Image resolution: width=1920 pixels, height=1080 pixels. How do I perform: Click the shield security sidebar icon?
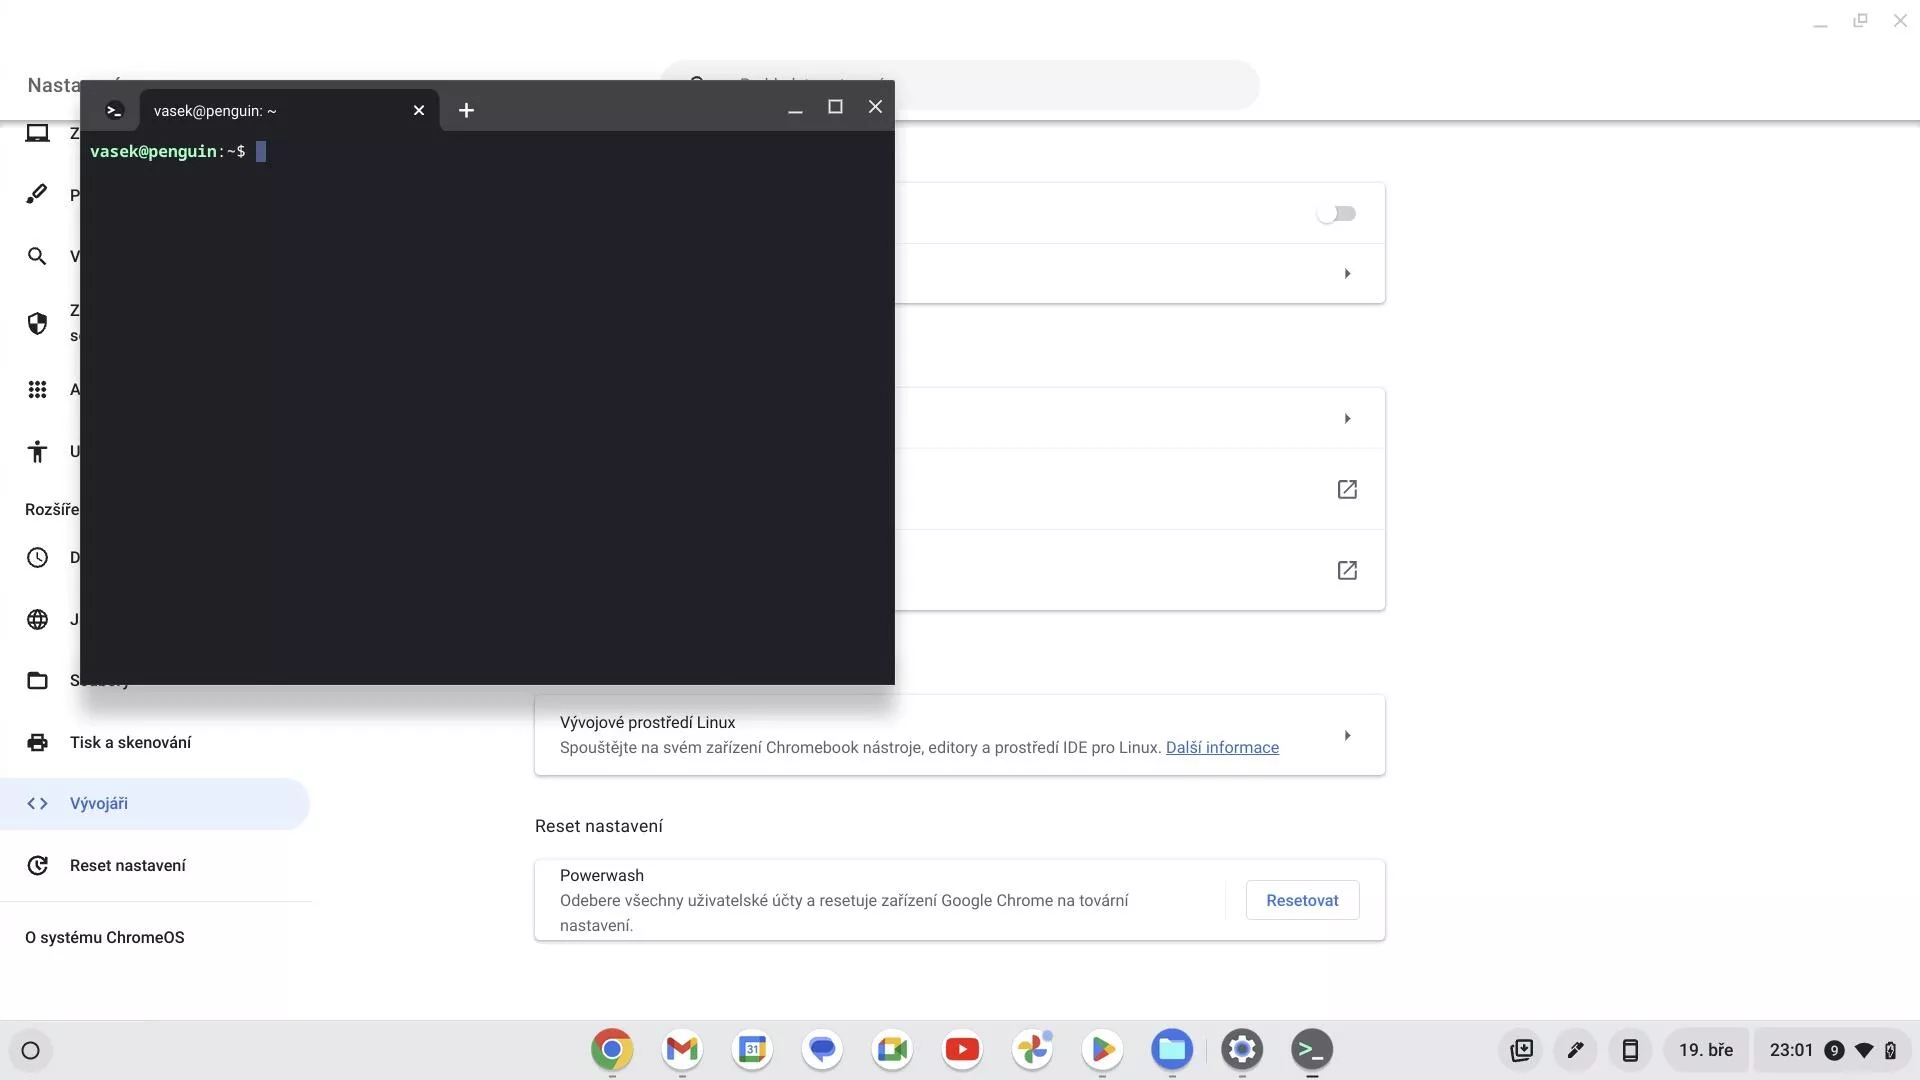click(37, 323)
